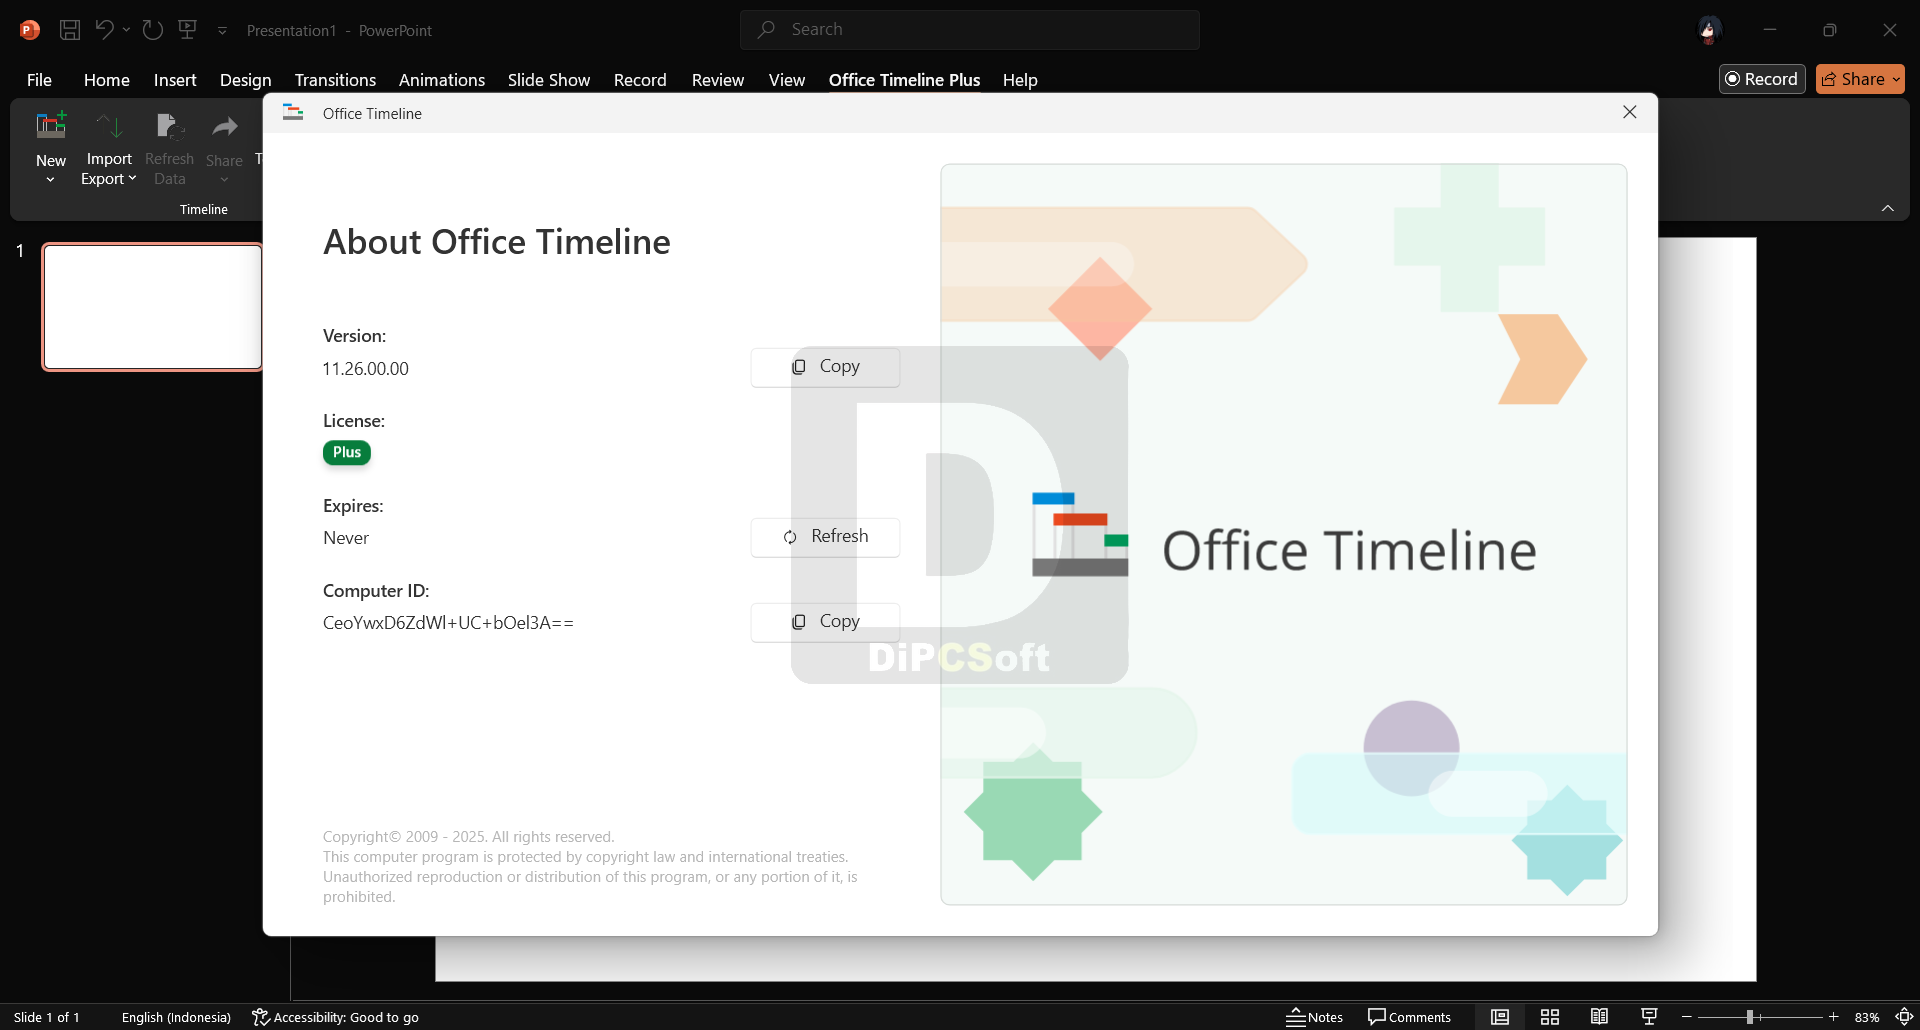Open the File menu

[x=39, y=80]
